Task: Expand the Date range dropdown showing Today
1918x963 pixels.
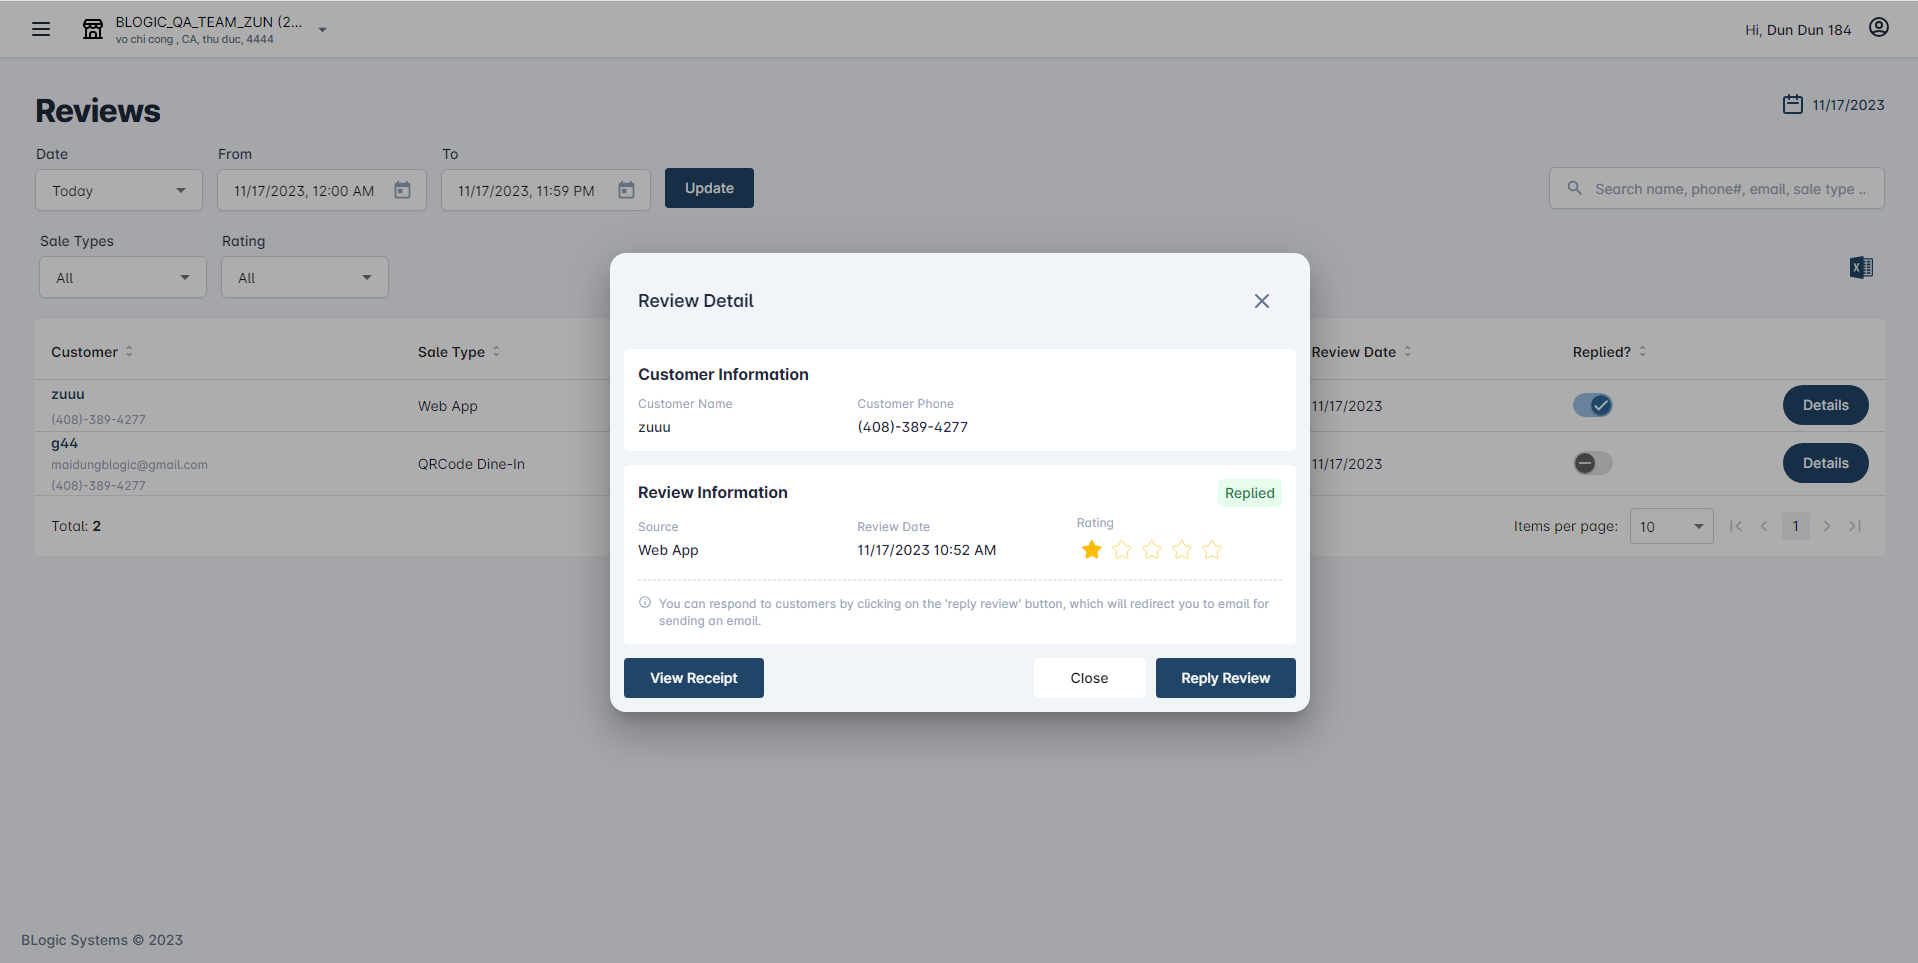Action: coord(119,190)
